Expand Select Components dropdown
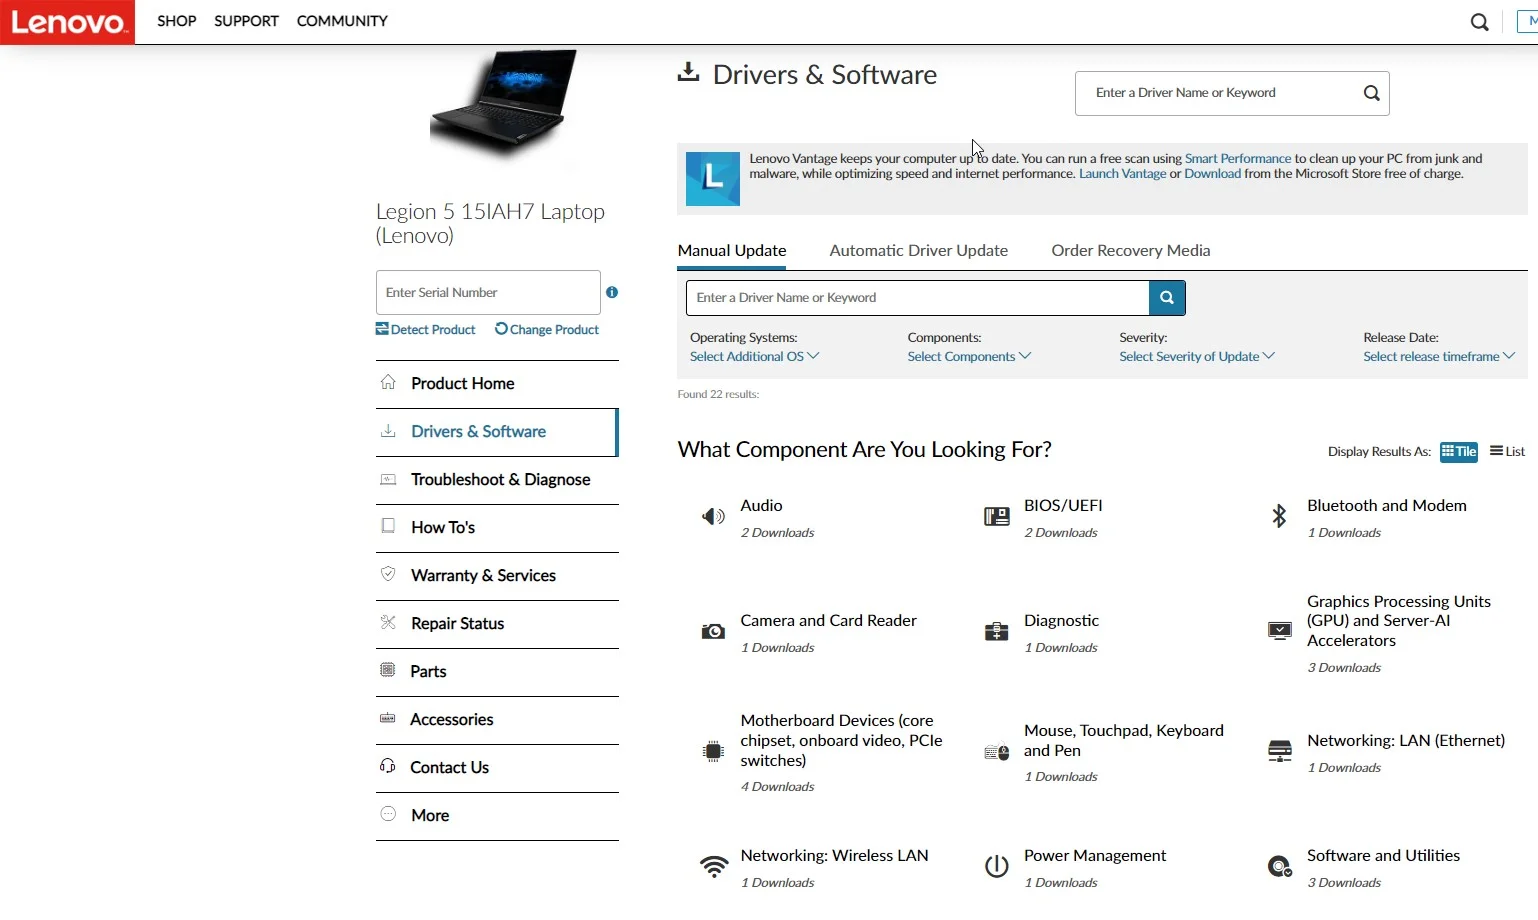Image resolution: width=1538 pixels, height=920 pixels. [x=969, y=357]
